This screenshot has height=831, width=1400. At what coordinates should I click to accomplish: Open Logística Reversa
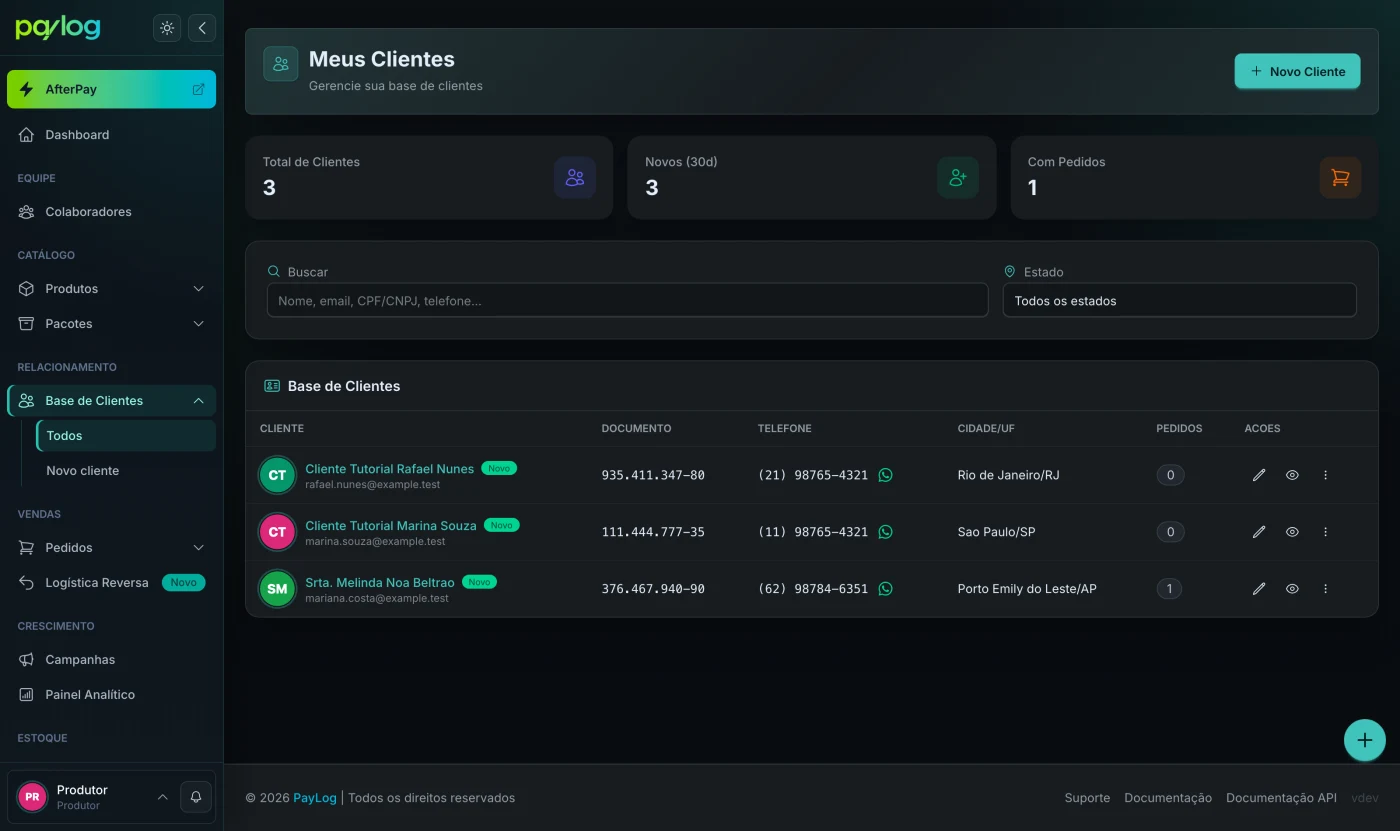[111, 583]
